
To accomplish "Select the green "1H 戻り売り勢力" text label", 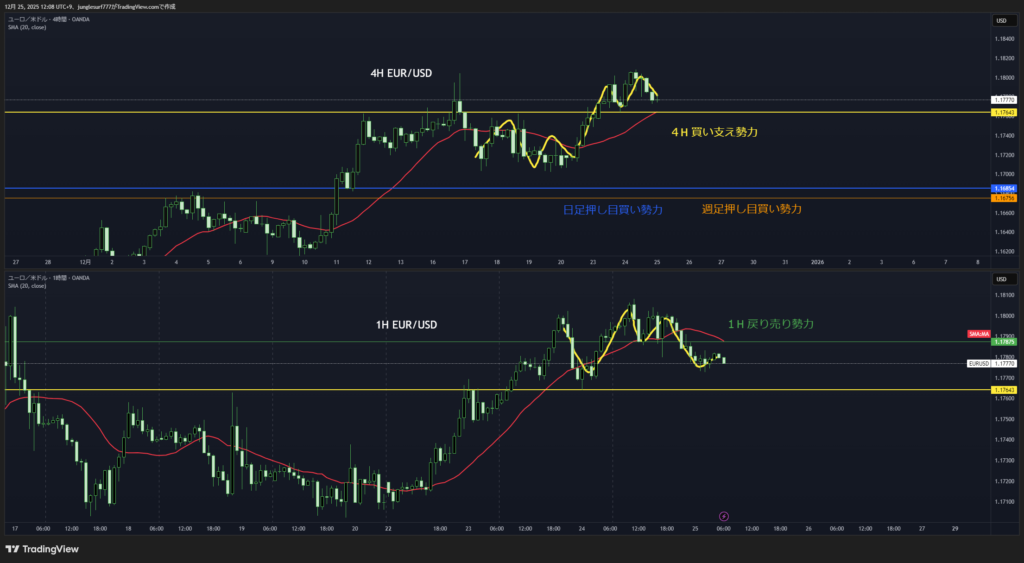I will click(x=770, y=324).
